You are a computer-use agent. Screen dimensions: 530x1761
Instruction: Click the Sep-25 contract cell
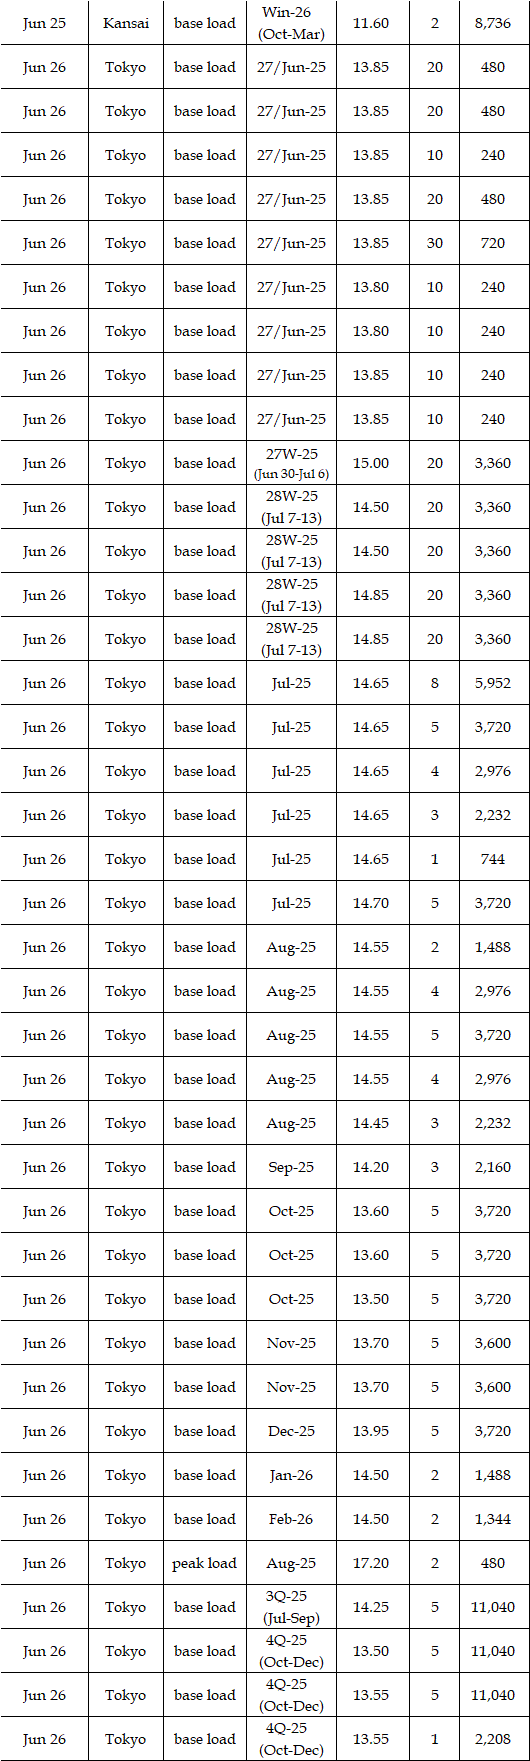tap(291, 1167)
